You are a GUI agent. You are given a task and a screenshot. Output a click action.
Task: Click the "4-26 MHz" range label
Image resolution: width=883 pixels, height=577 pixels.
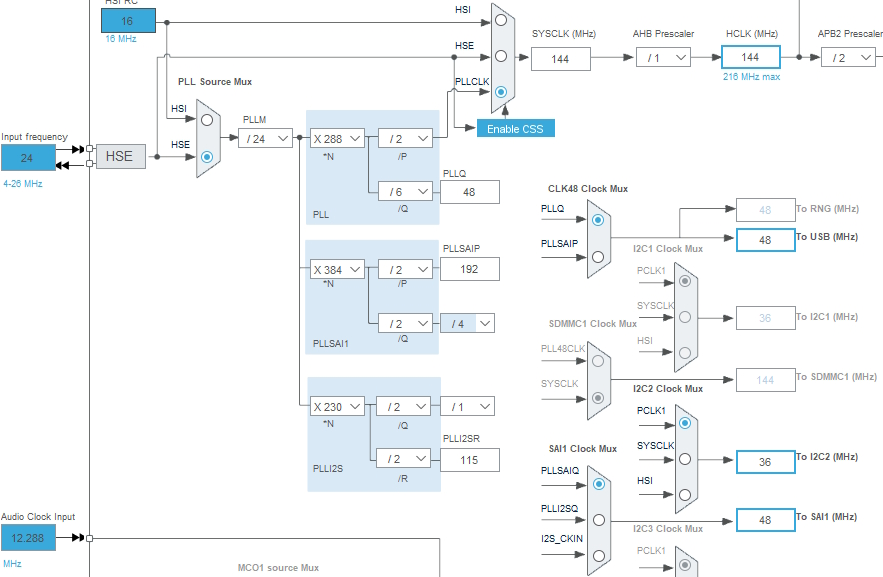(x=23, y=184)
